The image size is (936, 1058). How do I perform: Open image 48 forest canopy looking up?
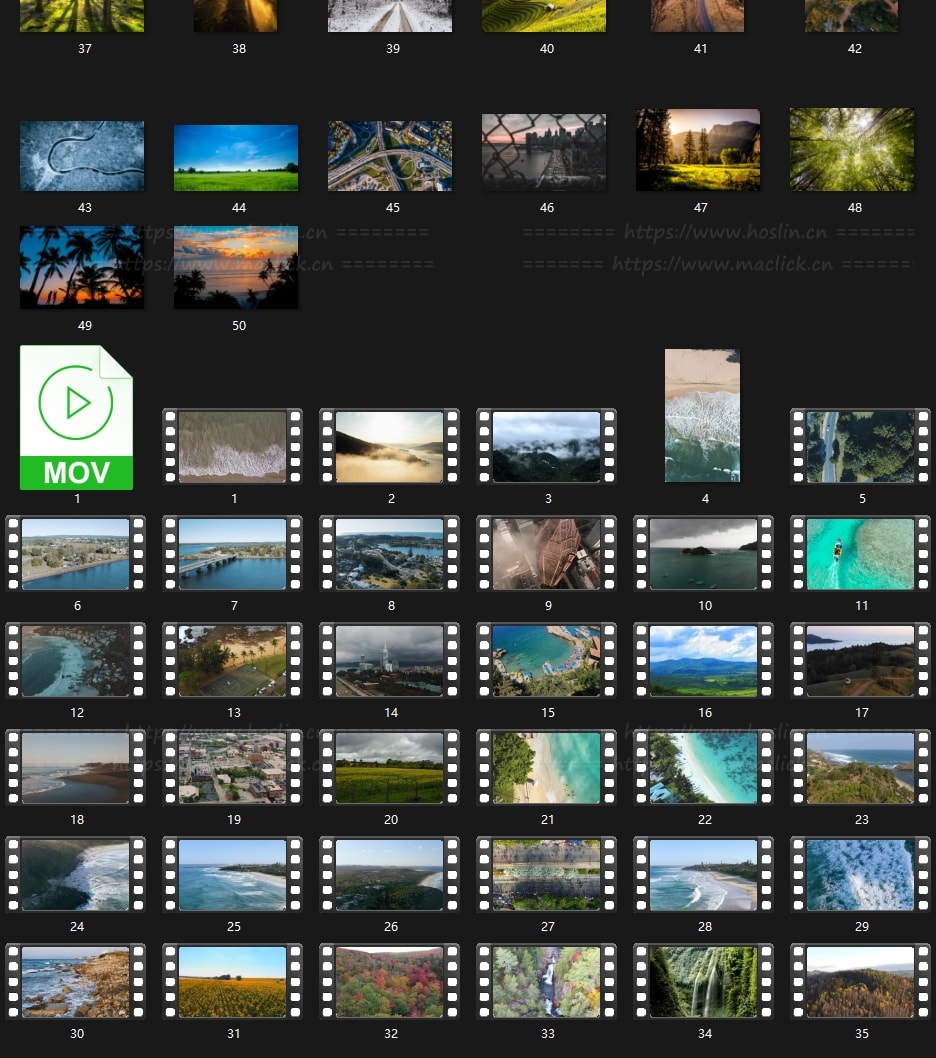(x=852, y=149)
